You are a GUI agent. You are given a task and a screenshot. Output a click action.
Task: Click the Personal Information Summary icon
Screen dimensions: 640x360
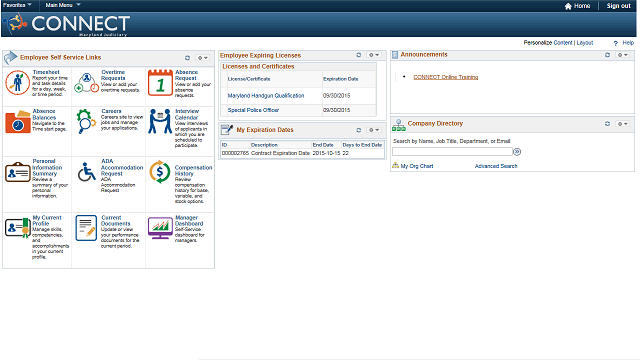coord(18,172)
